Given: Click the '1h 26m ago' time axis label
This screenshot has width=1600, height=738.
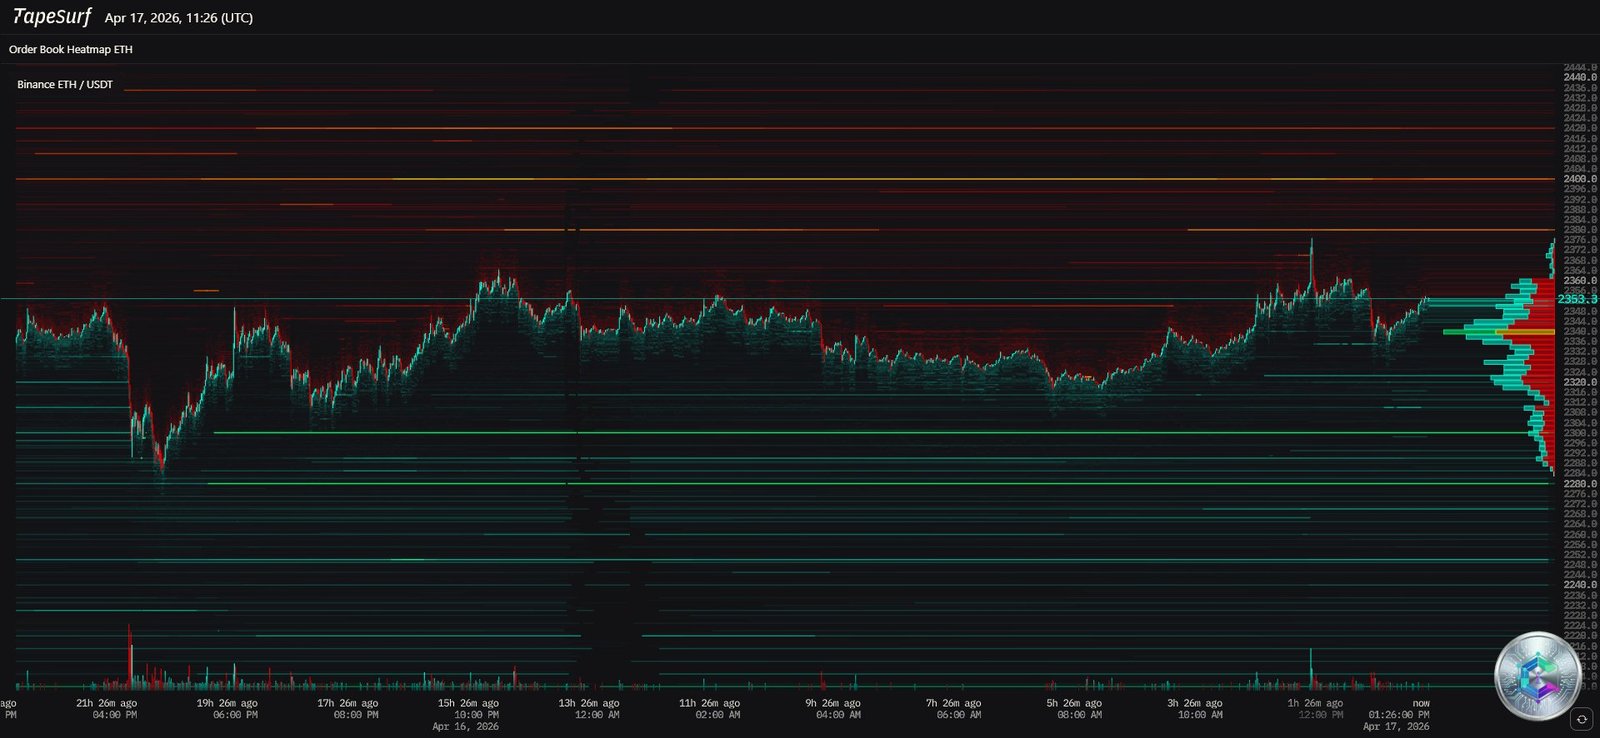Looking at the screenshot, I should click(x=1315, y=703).
